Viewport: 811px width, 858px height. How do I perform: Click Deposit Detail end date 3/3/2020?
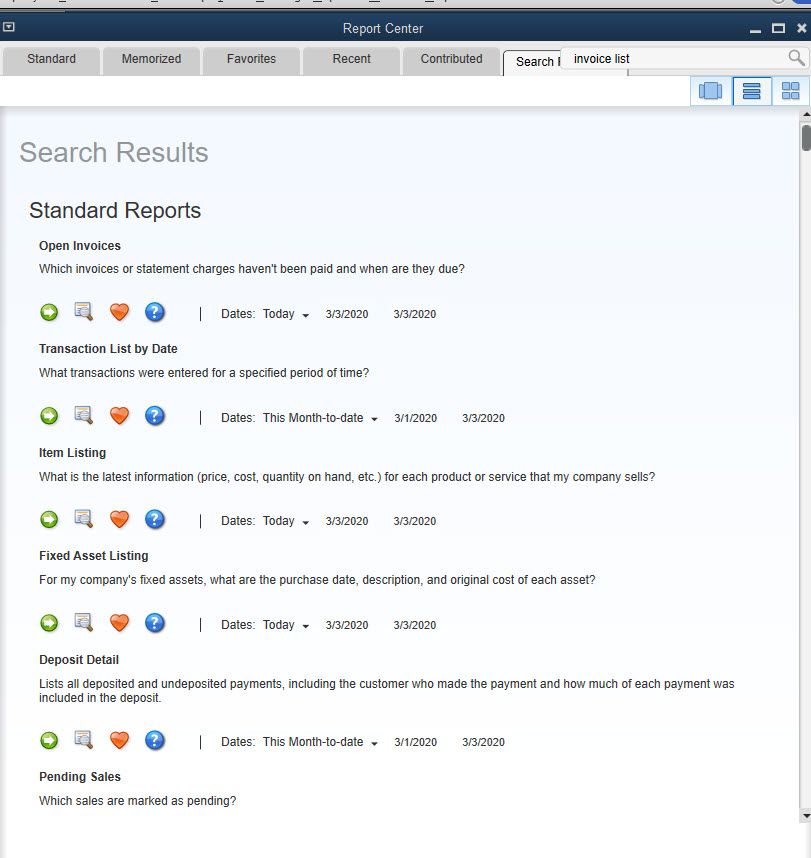(x=483, y=742)
